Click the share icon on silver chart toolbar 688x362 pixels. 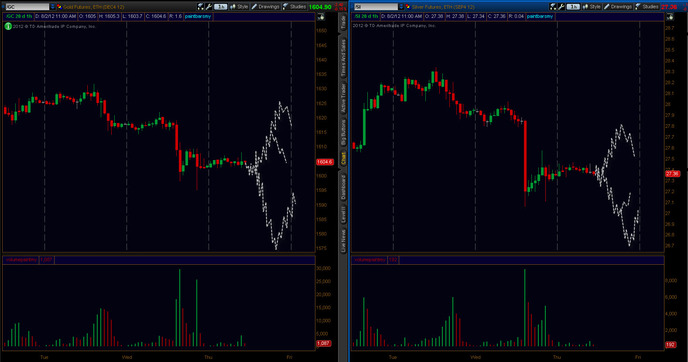tap(553, 7)
